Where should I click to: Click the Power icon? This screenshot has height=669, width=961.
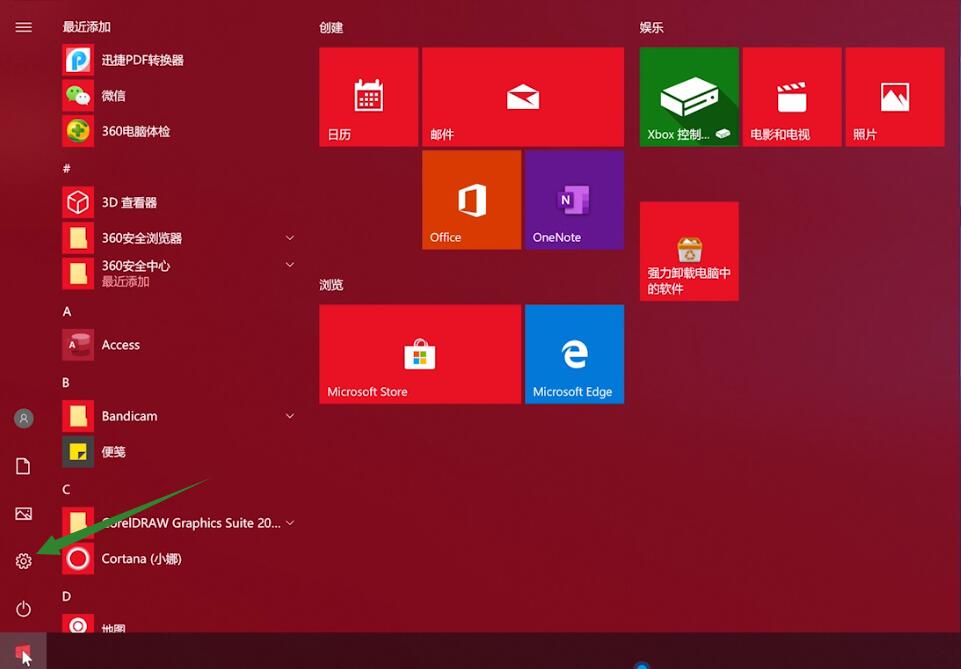point(23,608)
